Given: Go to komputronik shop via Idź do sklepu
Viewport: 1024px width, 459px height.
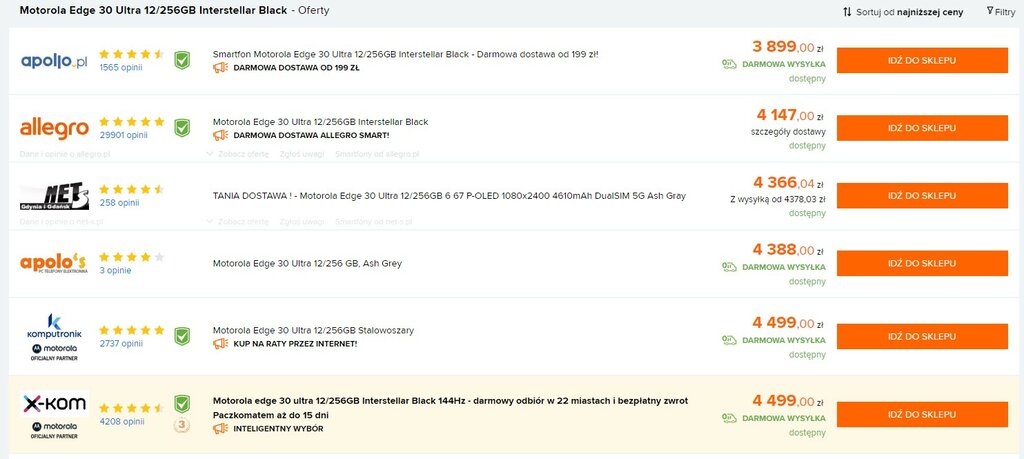Looking at the screenshot, I should 922,336.
